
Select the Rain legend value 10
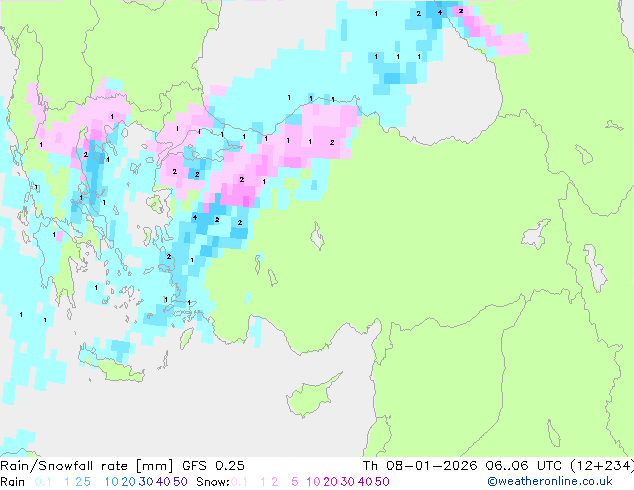pyautogui.click(x=111, y=482)
